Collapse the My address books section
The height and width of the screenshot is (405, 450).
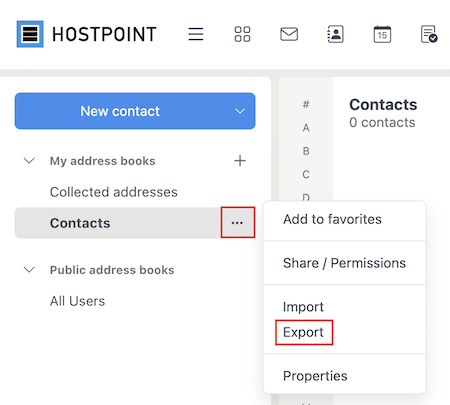point(29,161)
